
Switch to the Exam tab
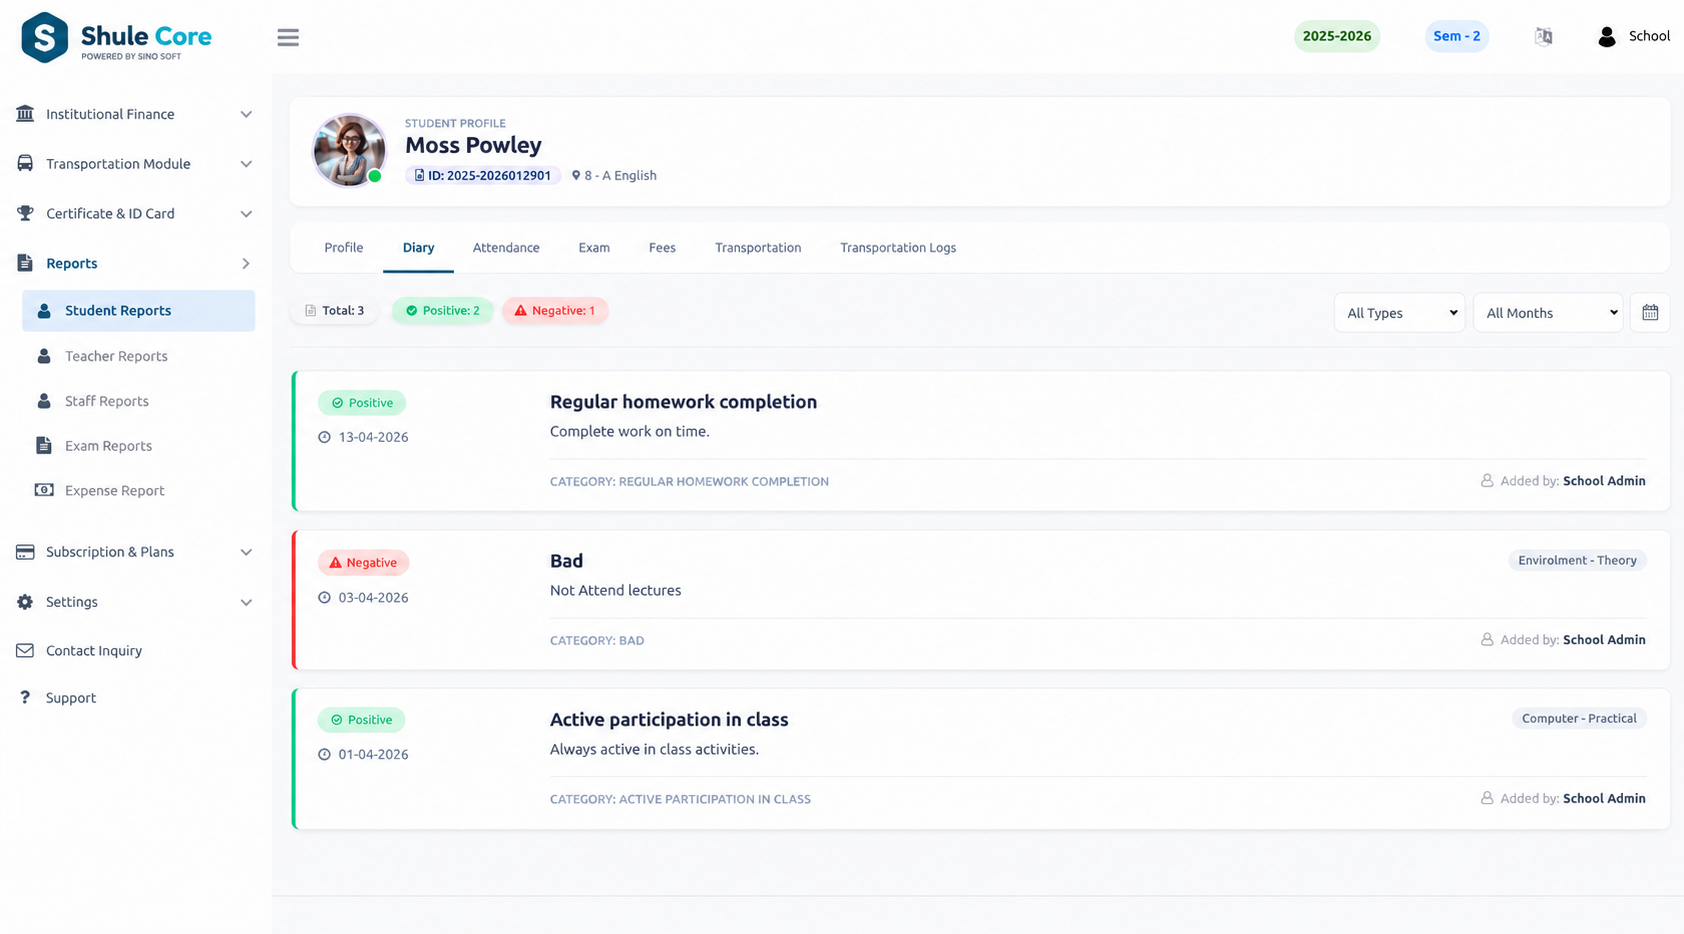click(x=594, y=248)
